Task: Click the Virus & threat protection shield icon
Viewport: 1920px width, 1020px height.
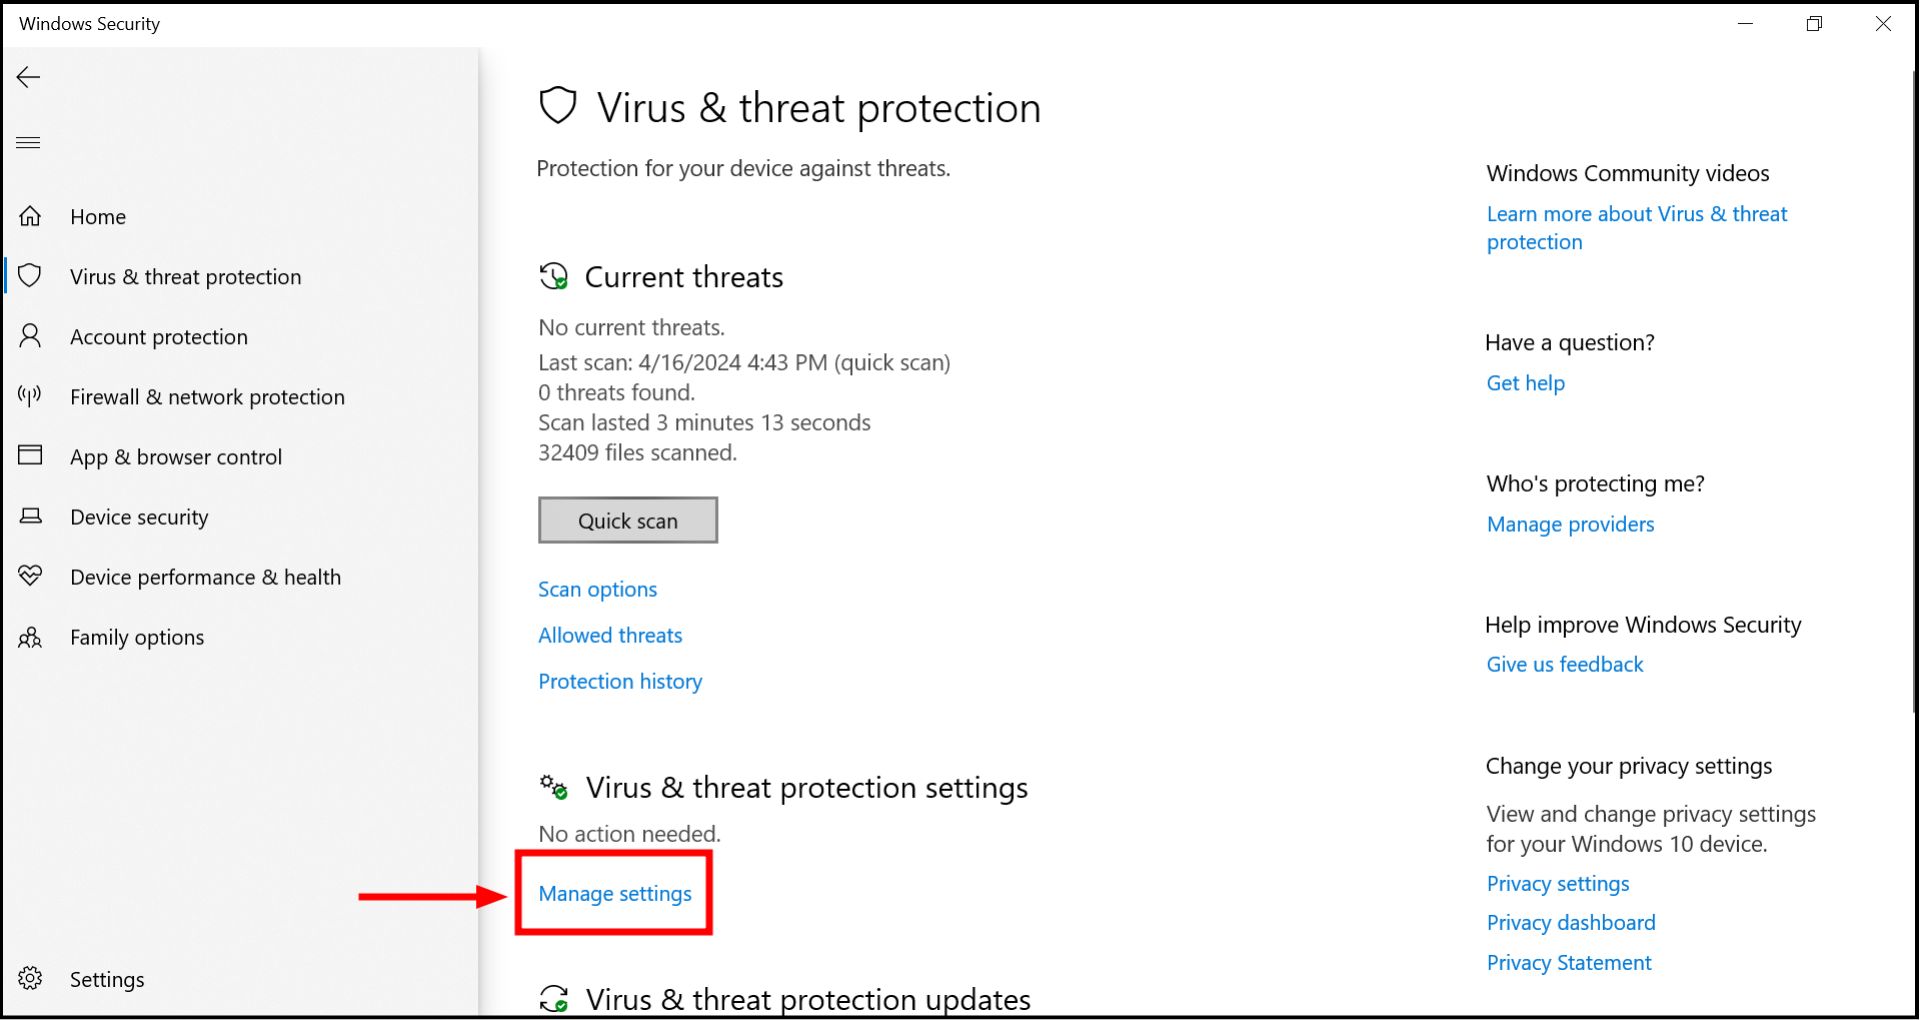Action: (31, 276)
